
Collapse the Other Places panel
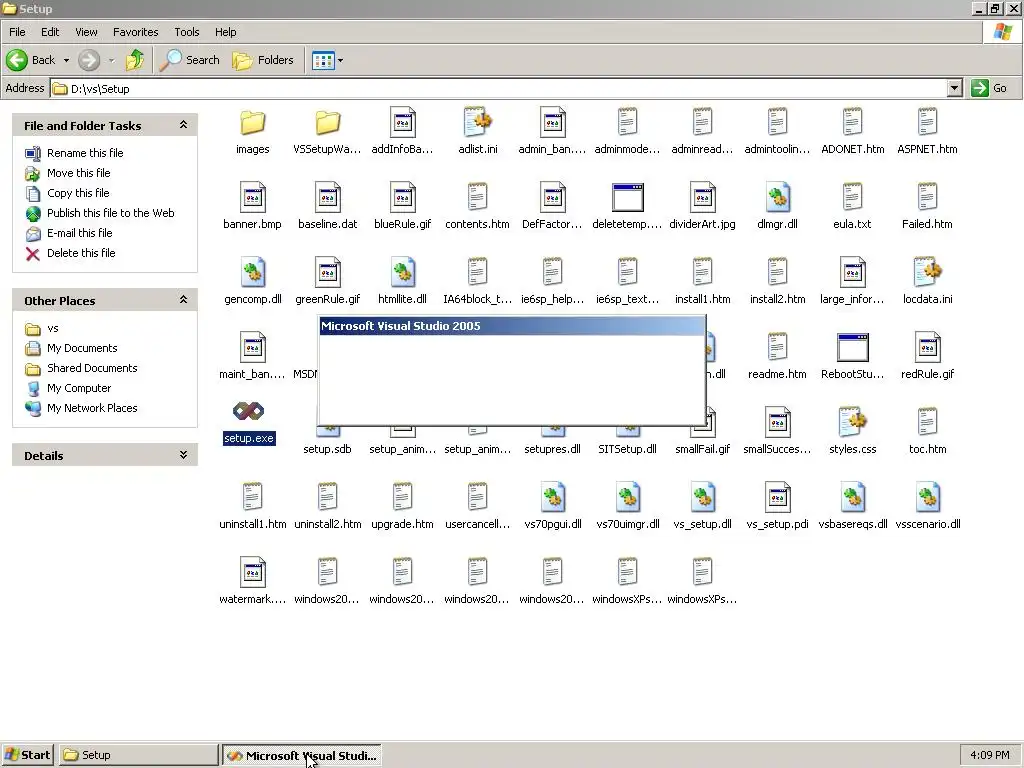coord(184,300)
